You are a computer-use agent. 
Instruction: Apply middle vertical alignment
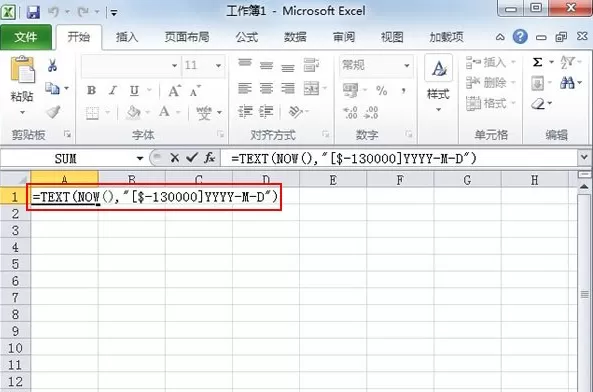click(266, 66)
